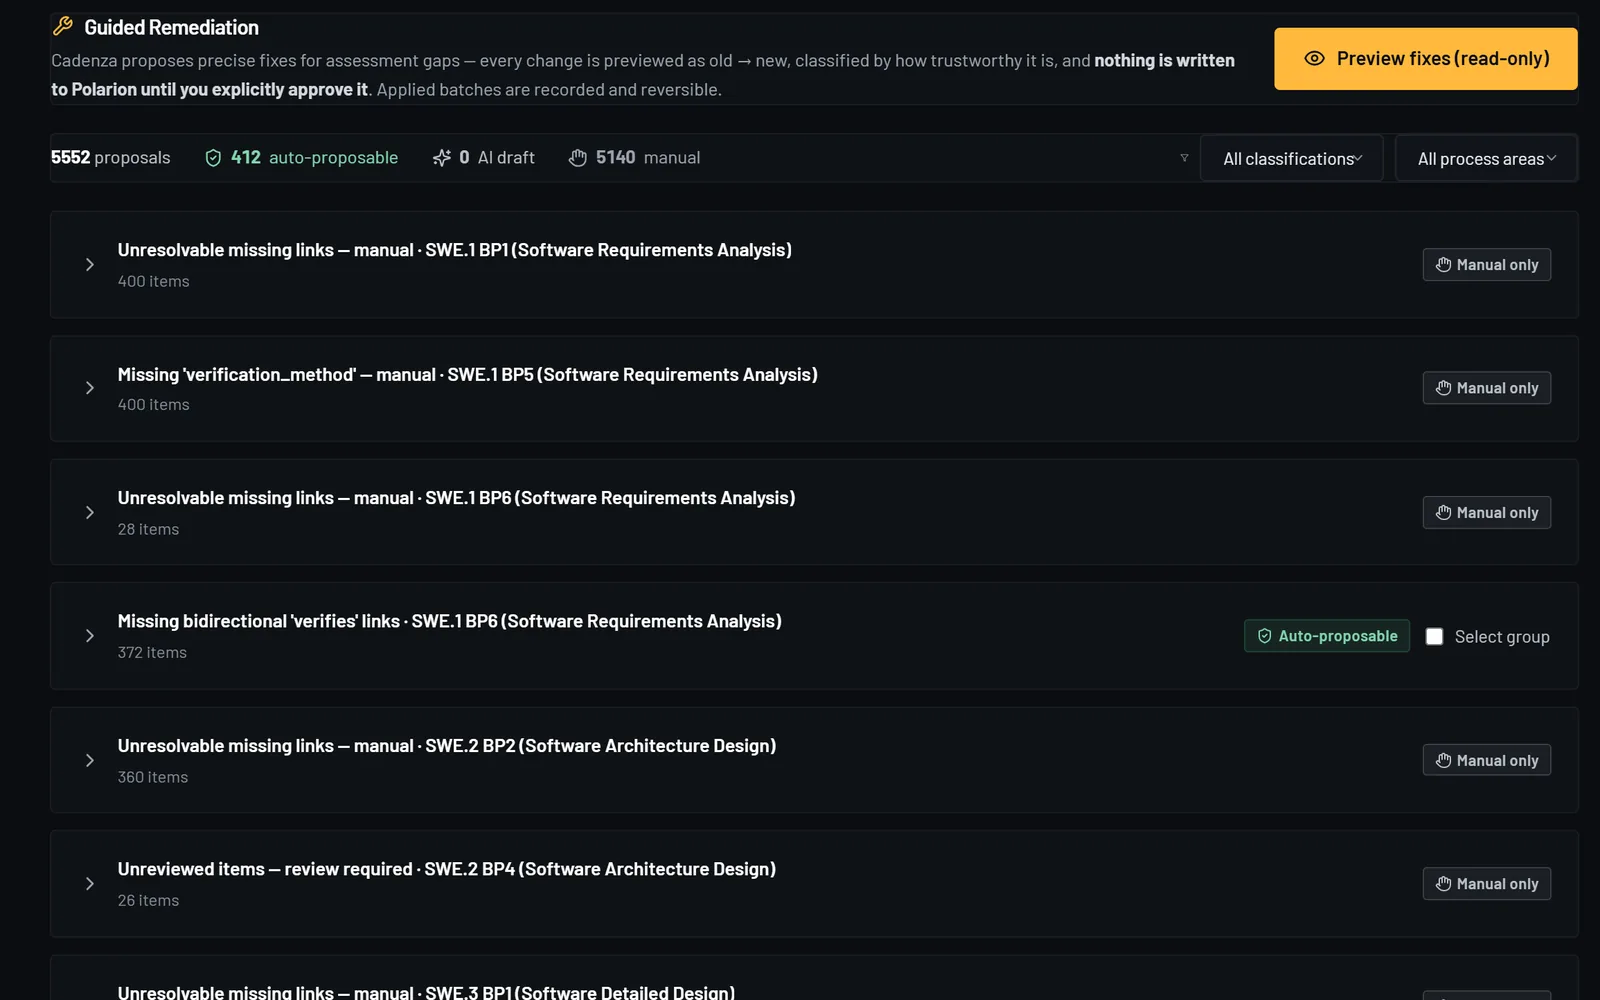Click the '5140 manual' counter text

click(x=648, y=158)
